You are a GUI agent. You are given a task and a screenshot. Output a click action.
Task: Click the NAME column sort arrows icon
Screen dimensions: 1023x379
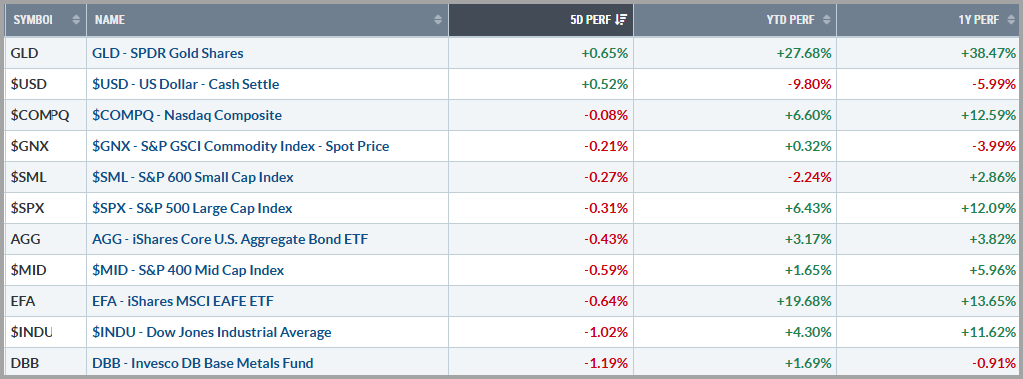[x=438, y=20]
